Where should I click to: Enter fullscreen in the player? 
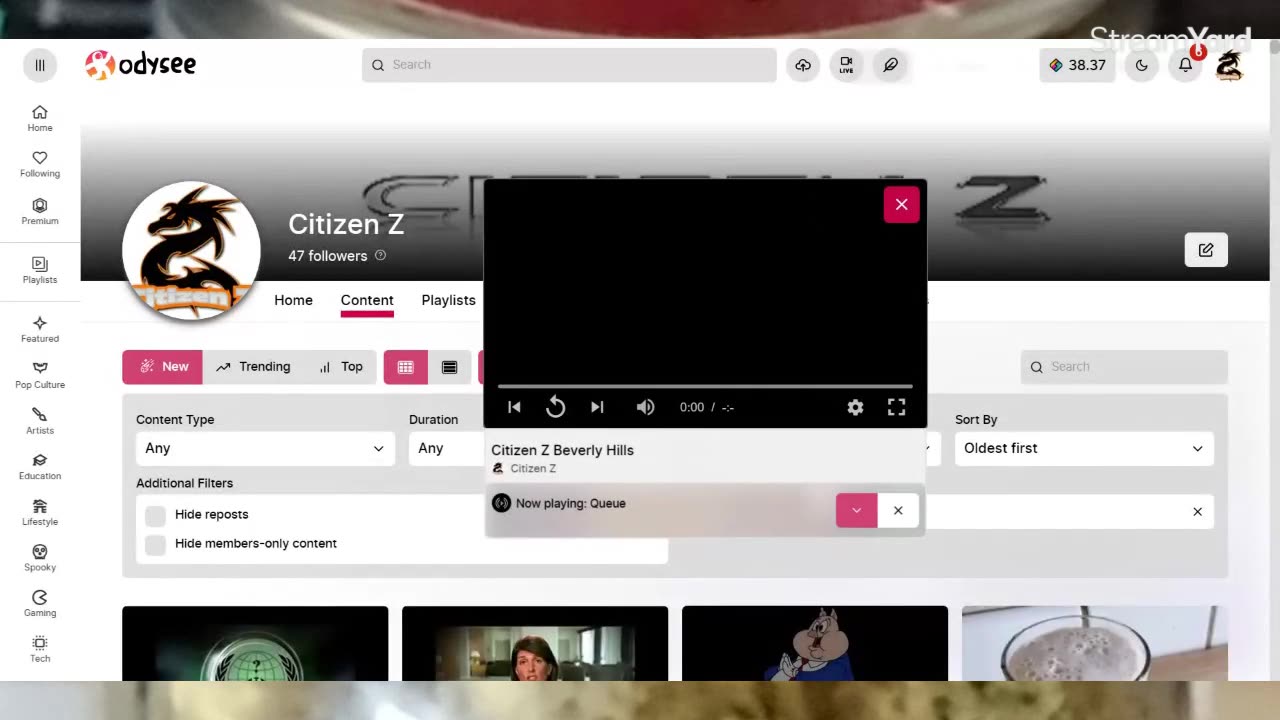point(897,407)
